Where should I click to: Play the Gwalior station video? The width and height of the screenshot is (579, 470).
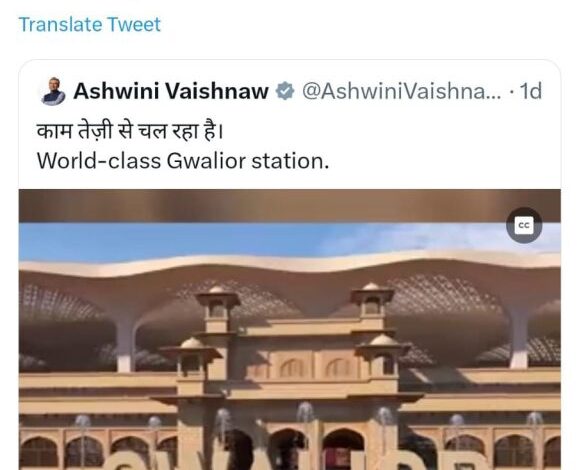pyautogui.click(x=290, y=329)
